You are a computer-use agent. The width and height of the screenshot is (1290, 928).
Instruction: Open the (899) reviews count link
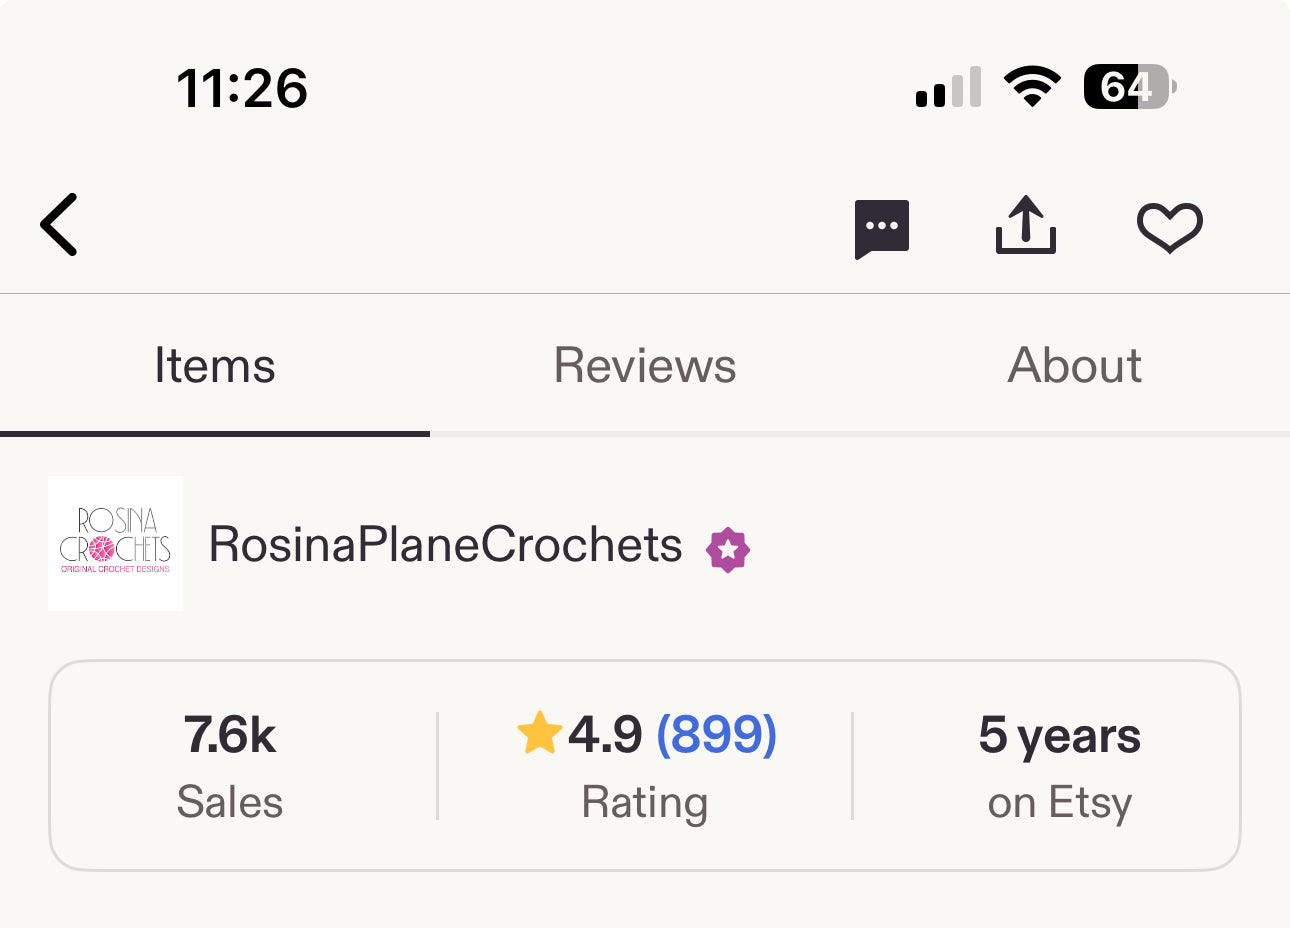(x=716, y=736)
